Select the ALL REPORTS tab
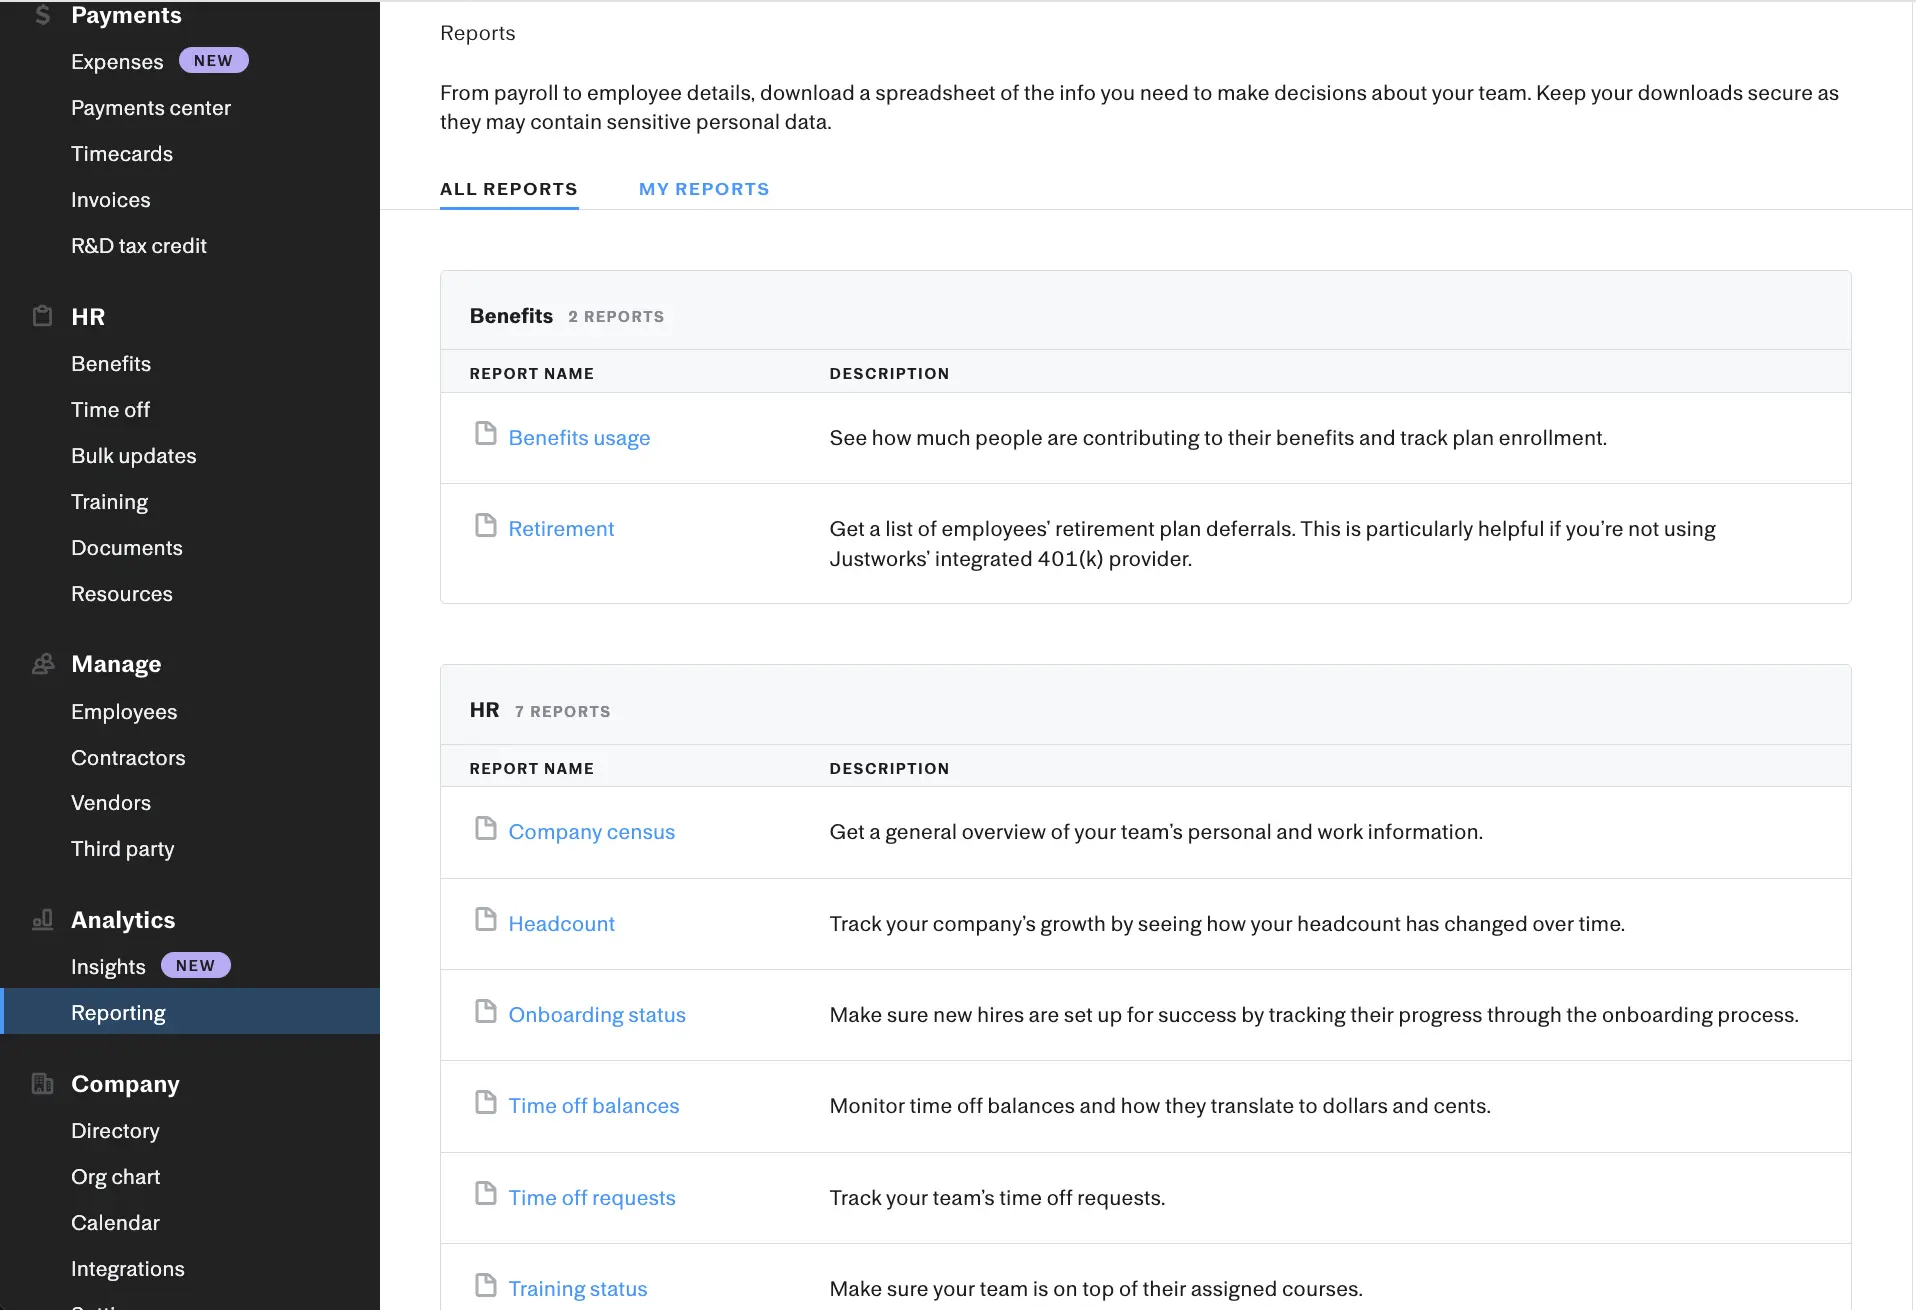 [x=508, y=188]
